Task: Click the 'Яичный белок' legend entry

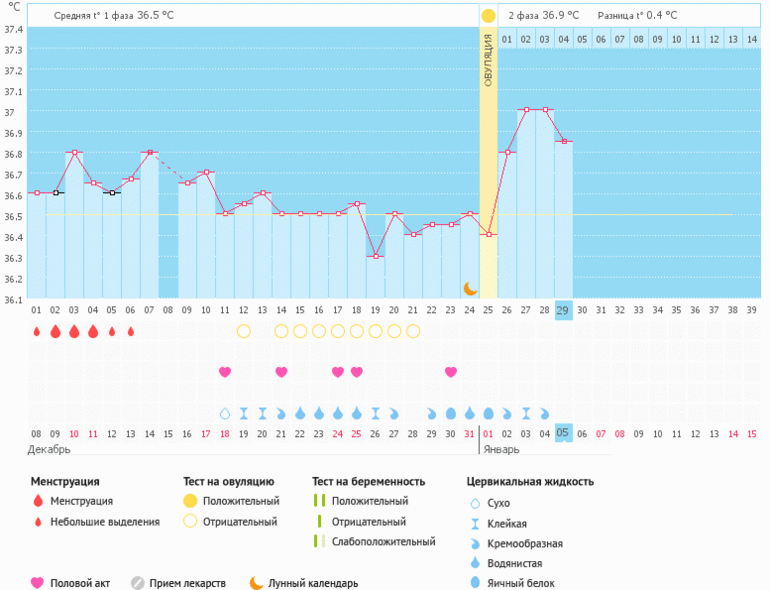Action: 521,583
